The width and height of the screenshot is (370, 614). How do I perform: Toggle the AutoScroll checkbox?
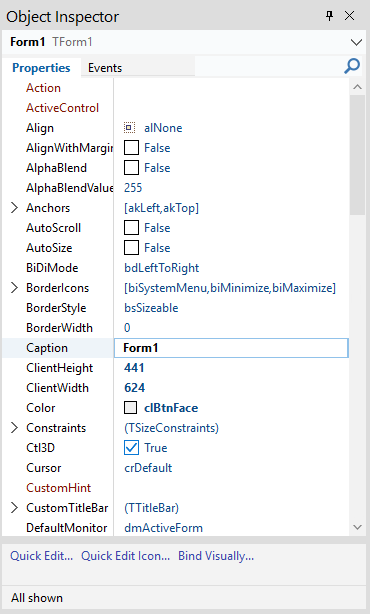click(131, 228)
